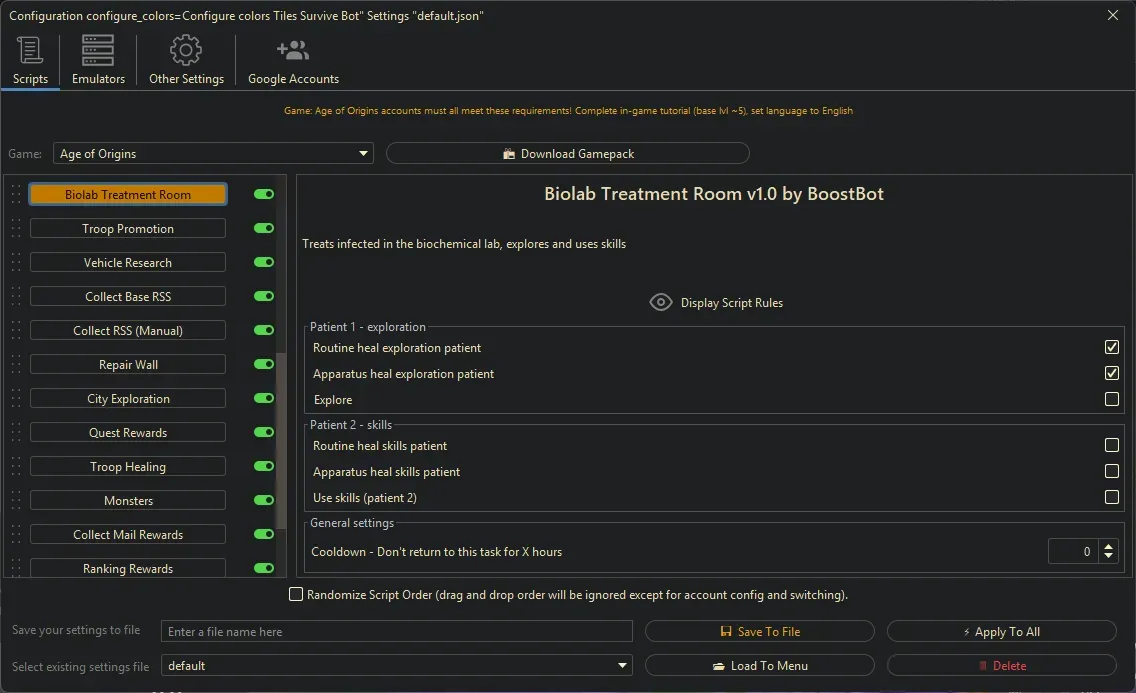Click drag handle beside Troop Promotion
Viewport: 1136px width, 693px height.
click(x=15, y=229)
